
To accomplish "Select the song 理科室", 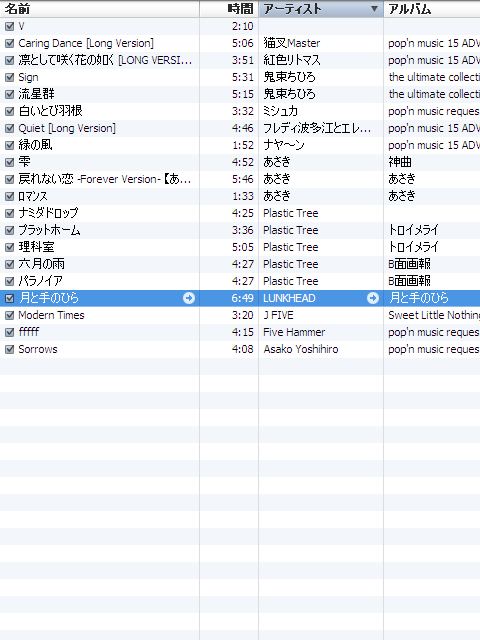I will (36, 247).
